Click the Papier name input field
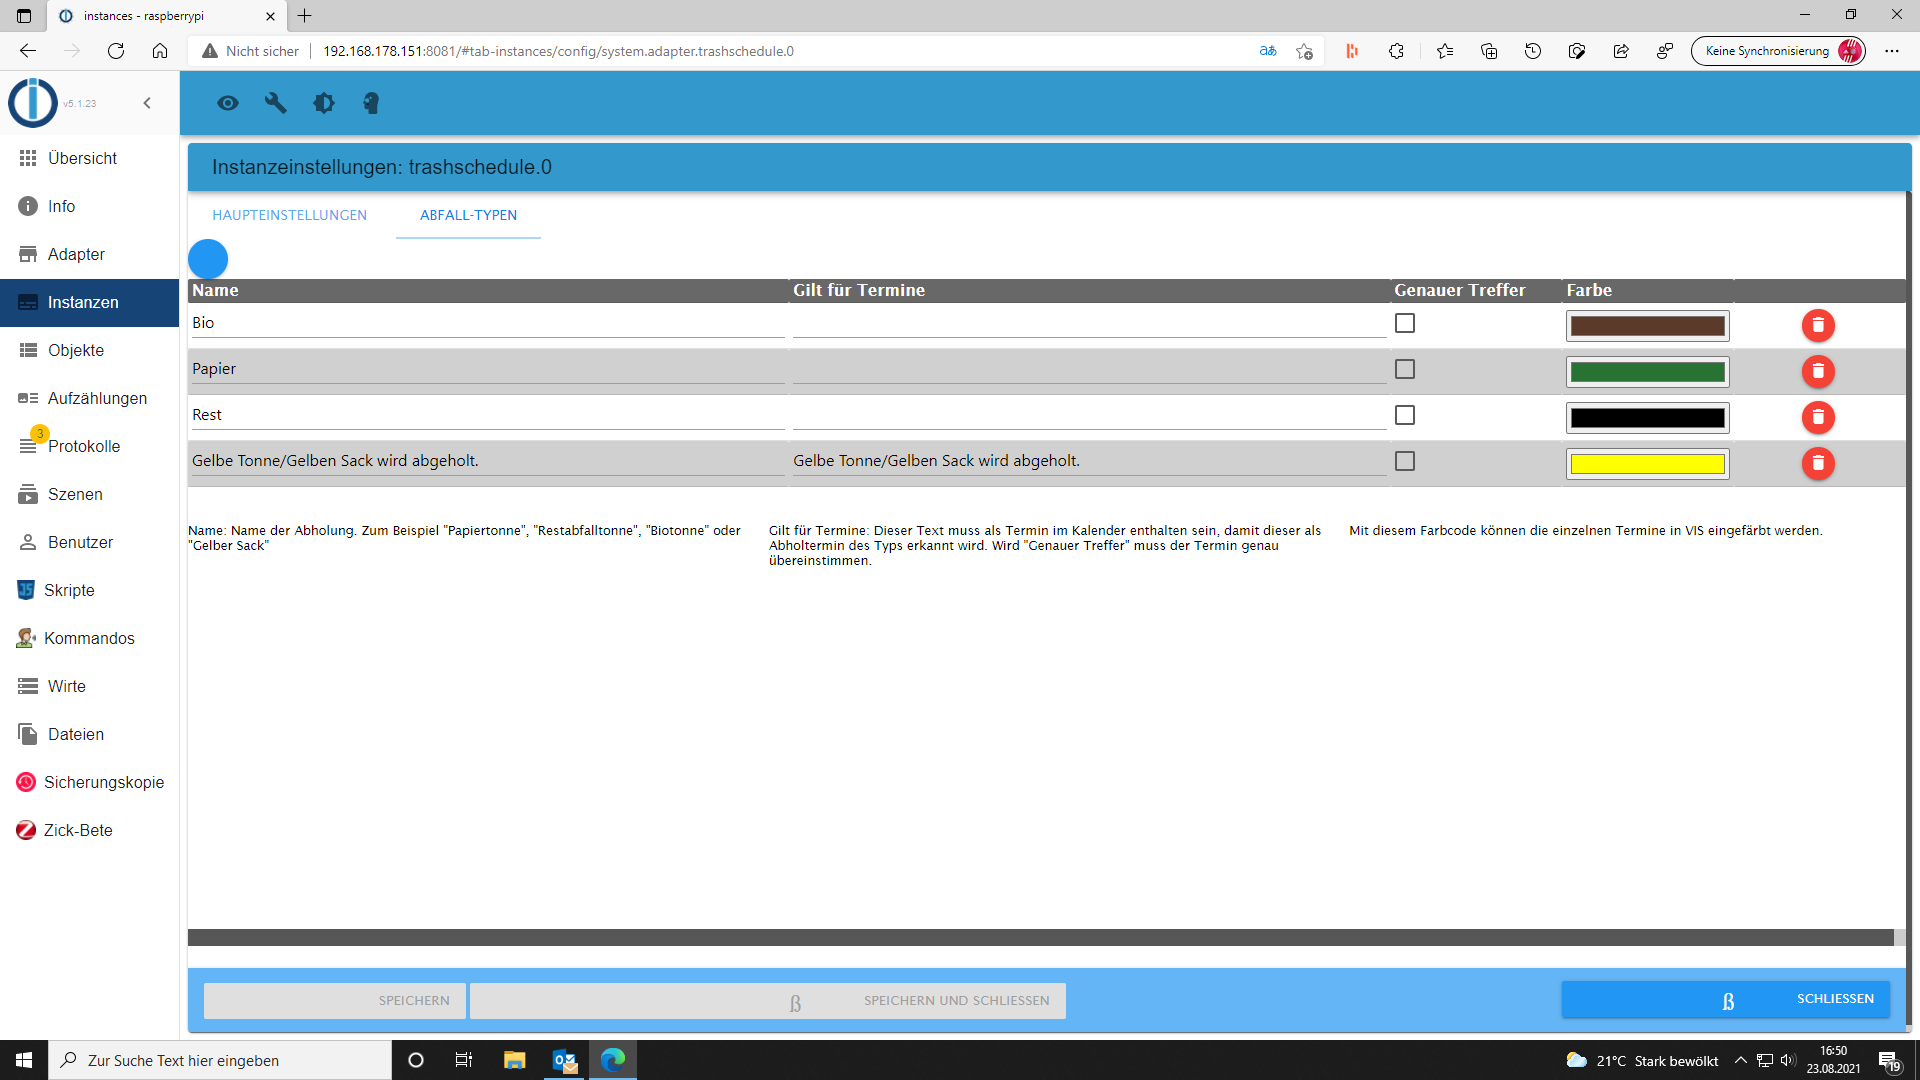The width and height of the screenshot is (1920, 1080). [x=487, y=369]
